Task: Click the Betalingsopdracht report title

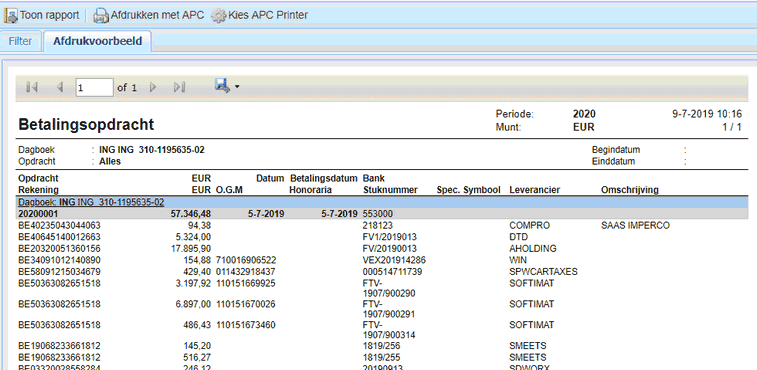Action: (86, 125)
